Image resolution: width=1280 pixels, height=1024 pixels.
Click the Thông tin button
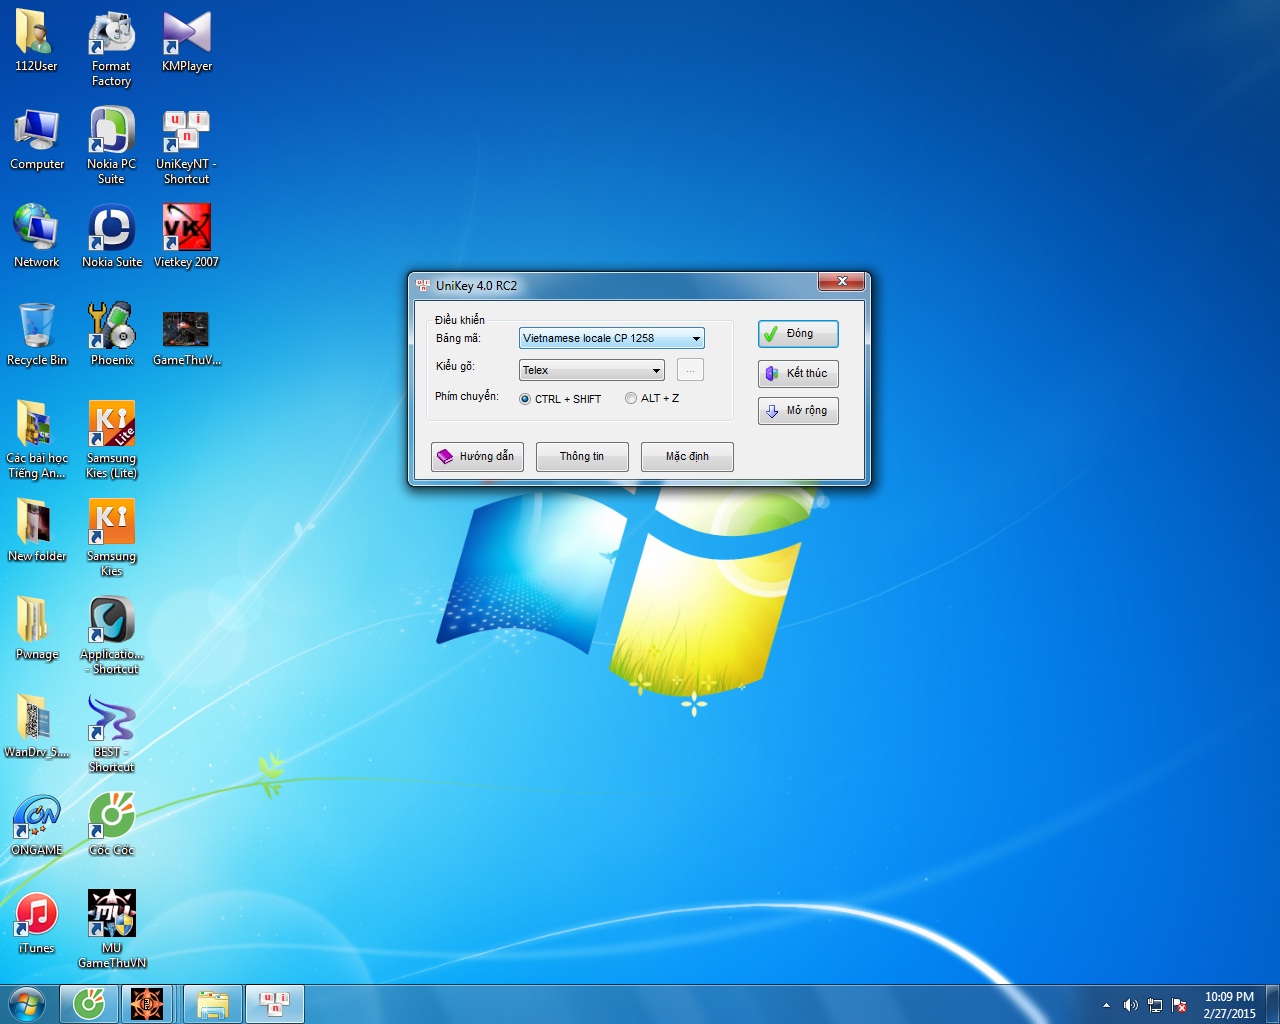[582, 457]
